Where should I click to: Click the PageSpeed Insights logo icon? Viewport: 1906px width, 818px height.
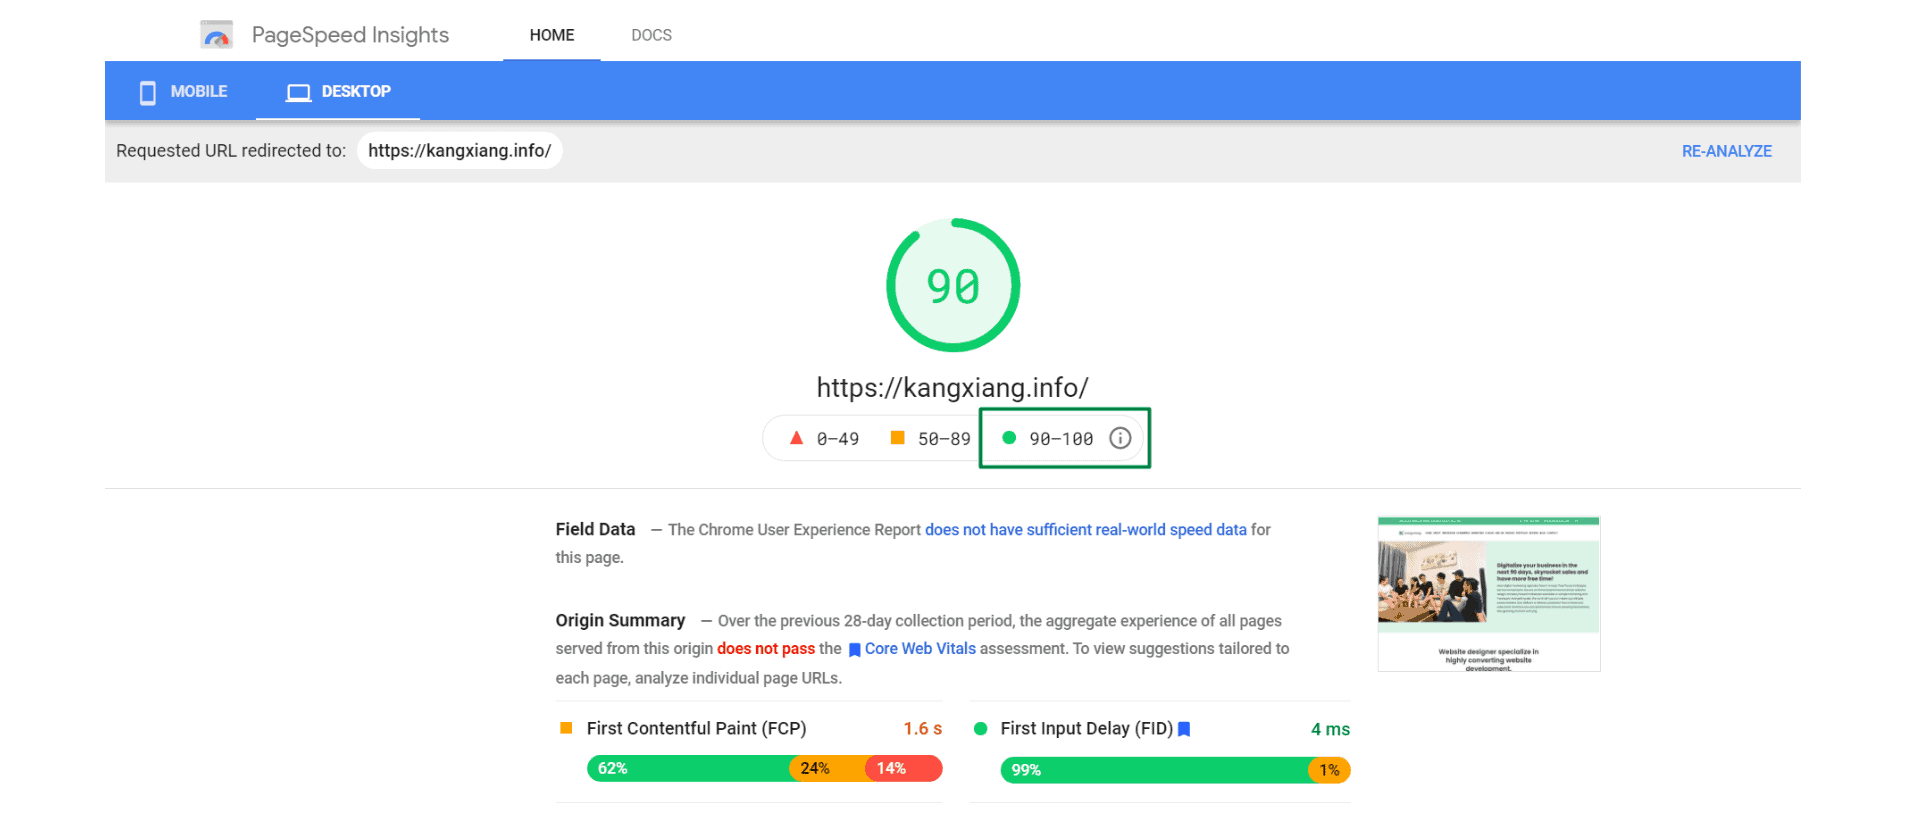(216, 35)
